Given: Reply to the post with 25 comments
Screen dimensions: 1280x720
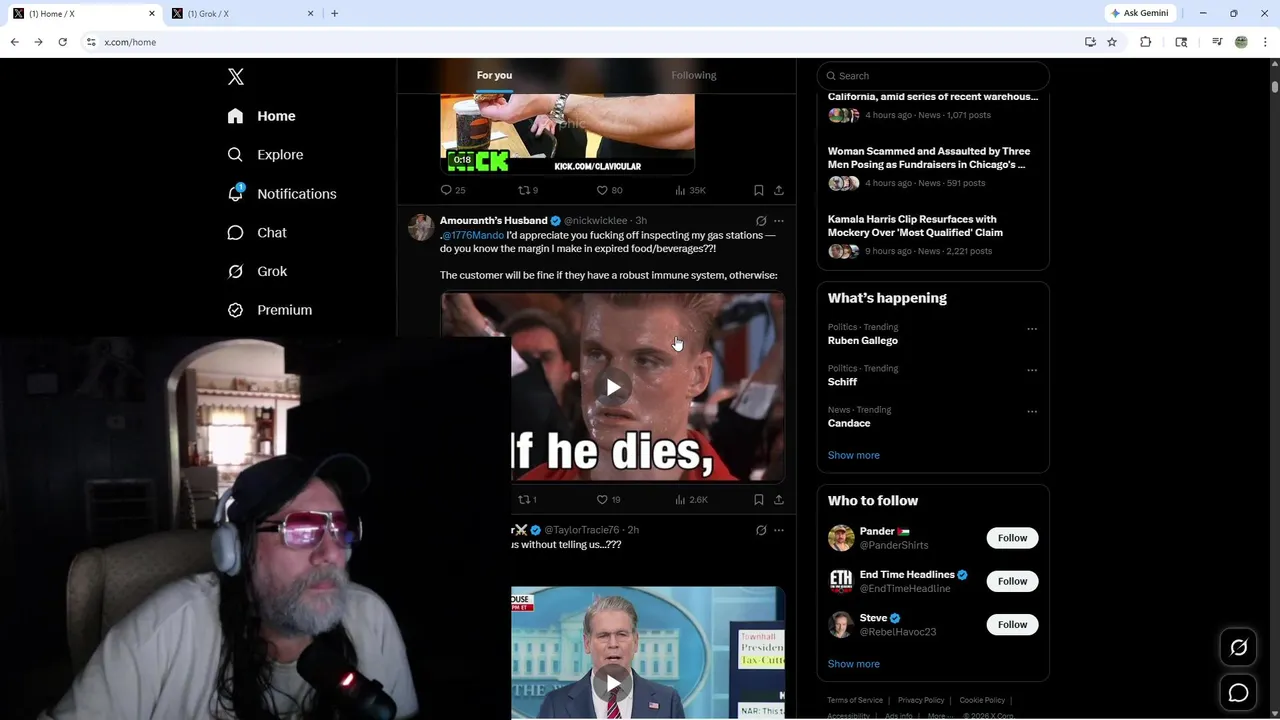Looking at the screenshot, I should [453, 190].
